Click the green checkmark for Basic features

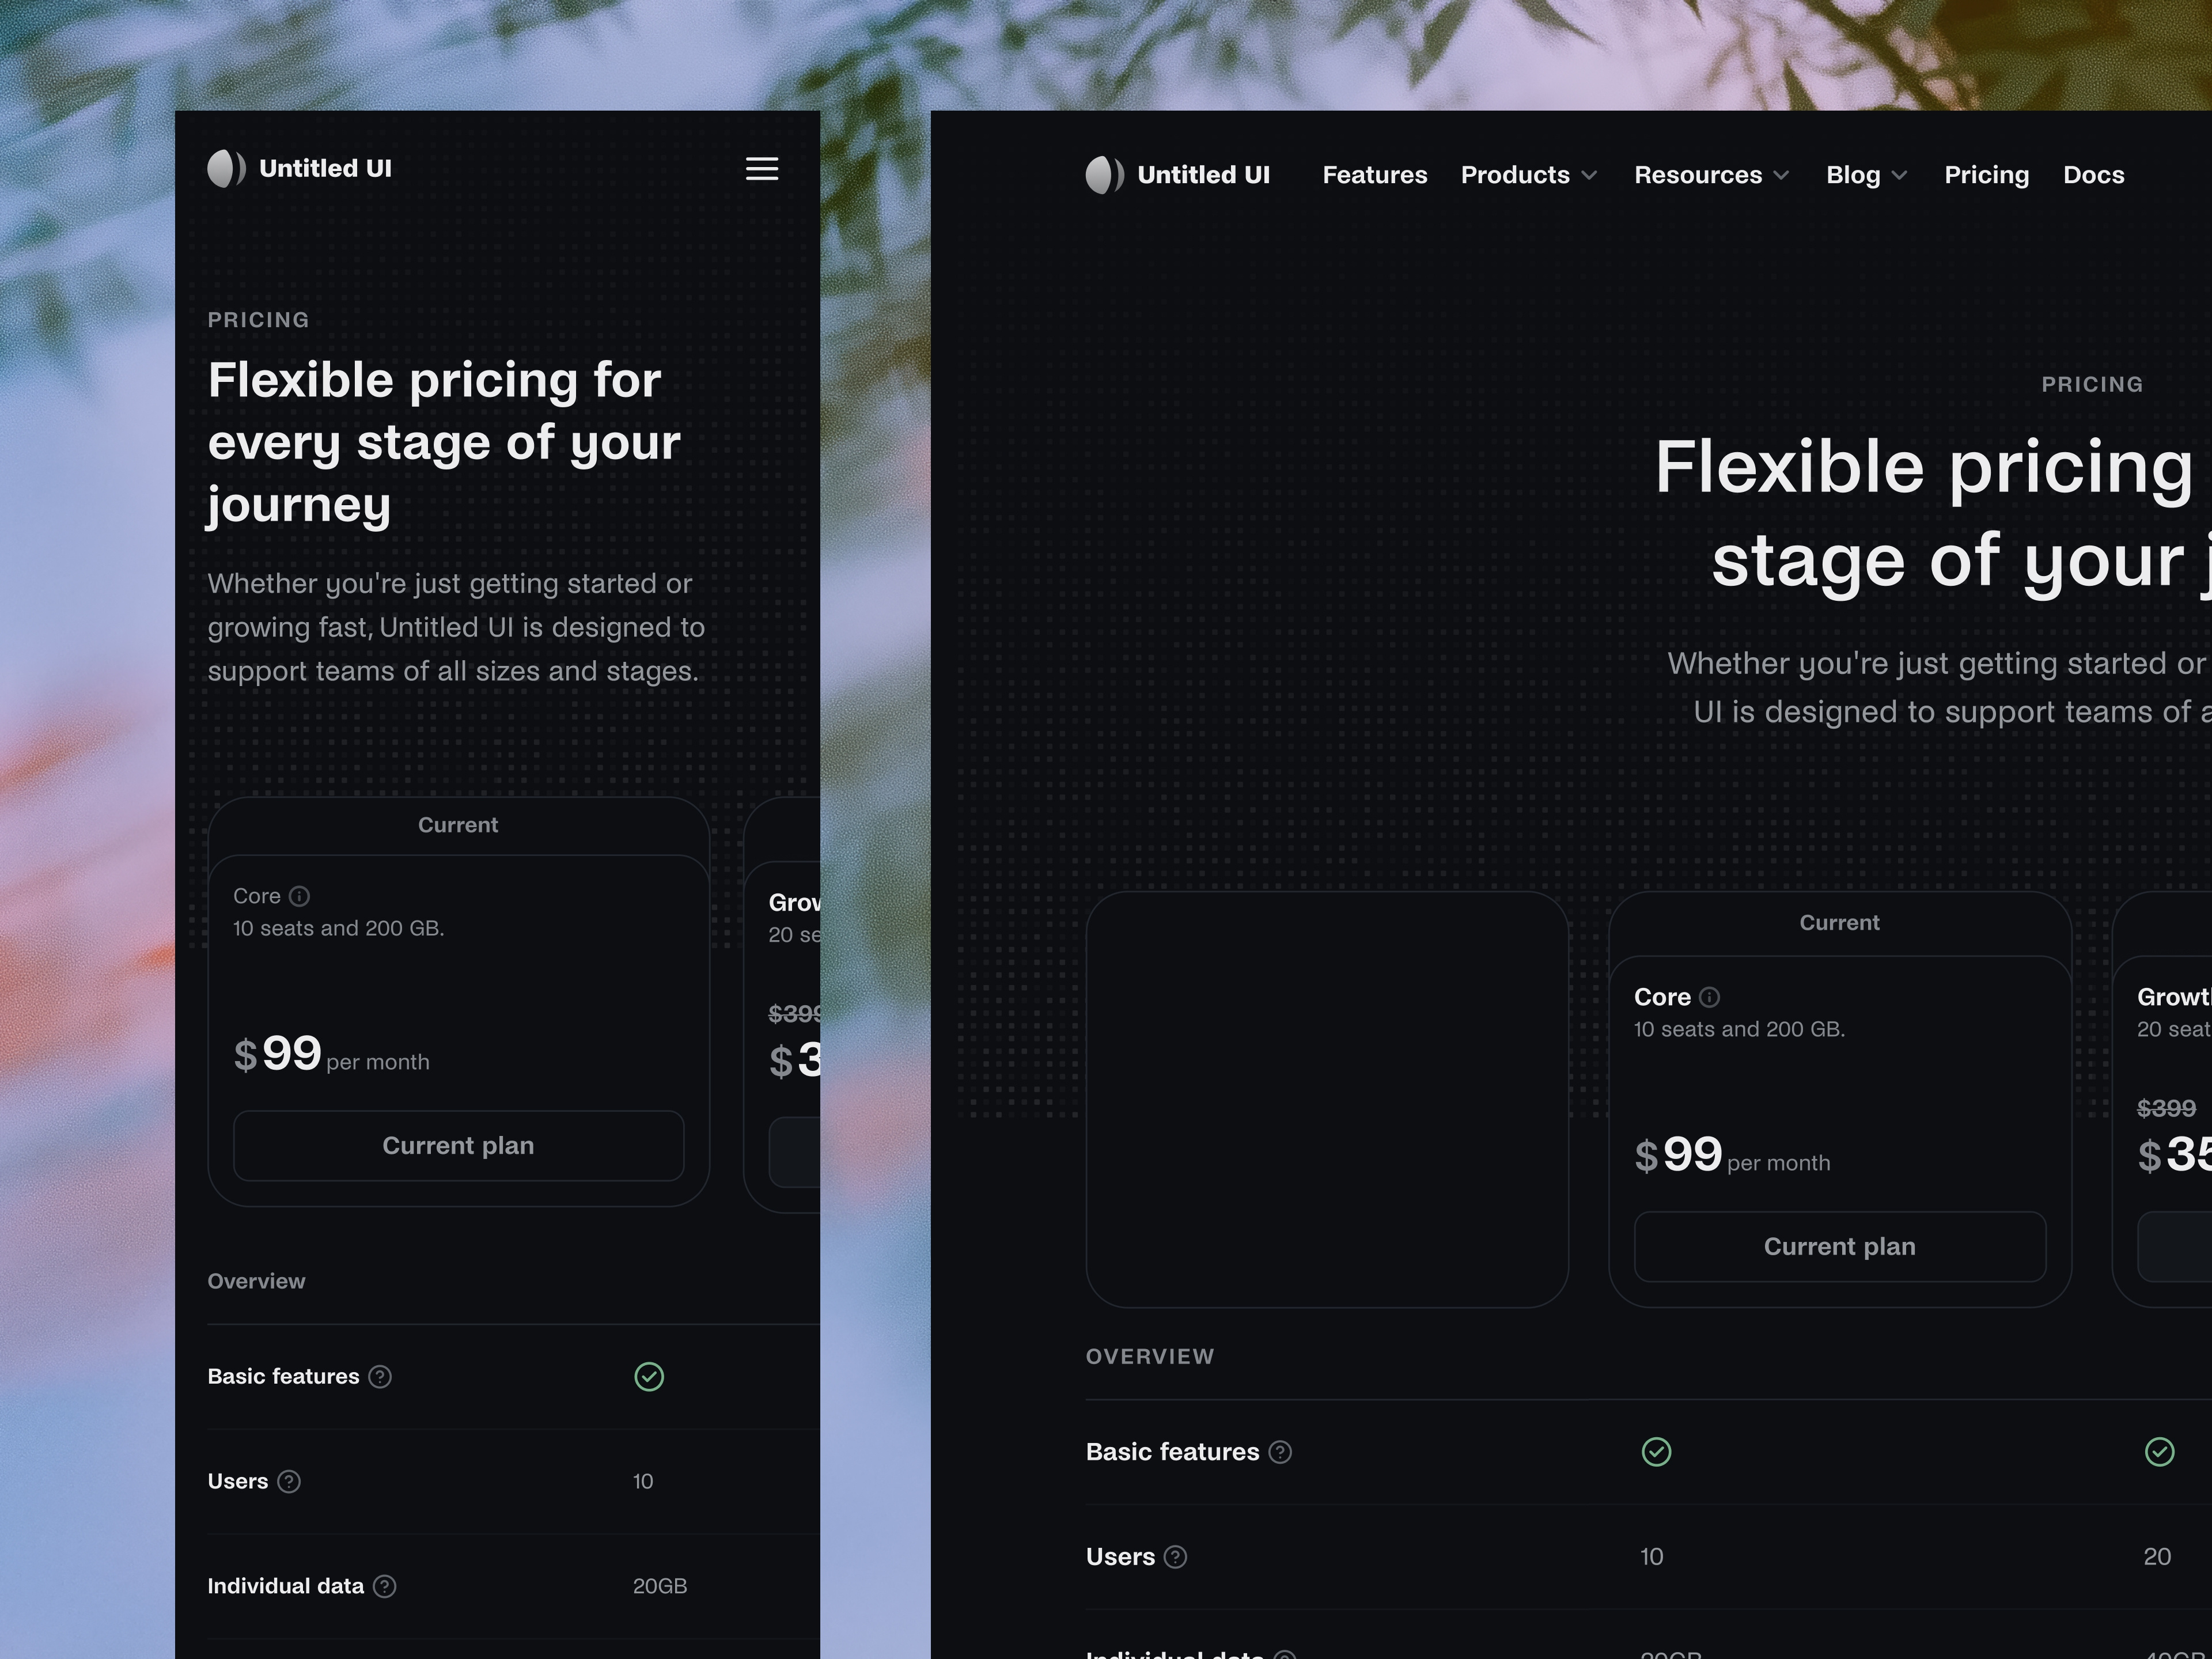click(x=650, y=1377)
